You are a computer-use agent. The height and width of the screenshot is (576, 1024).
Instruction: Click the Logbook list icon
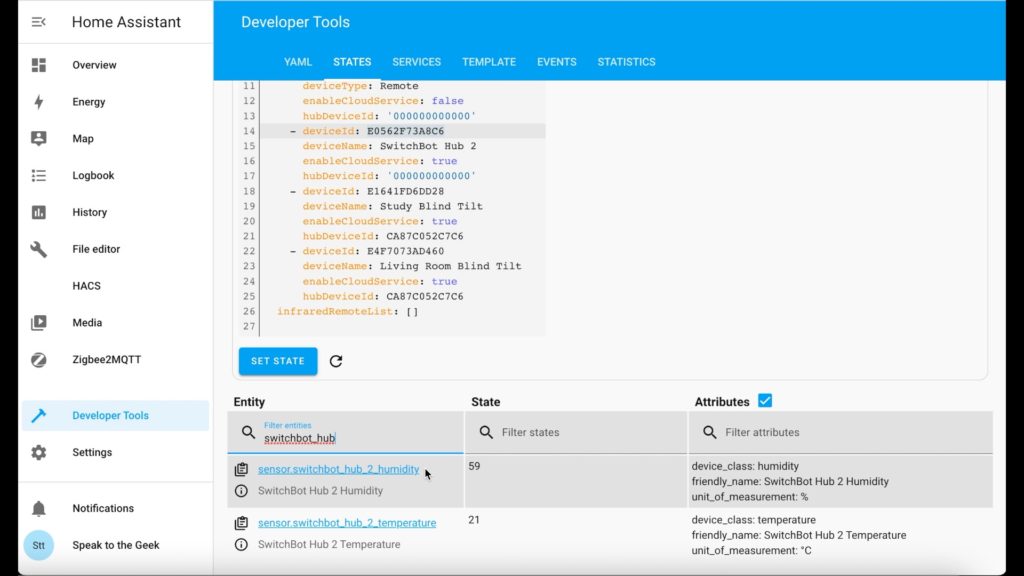point(39,175)
